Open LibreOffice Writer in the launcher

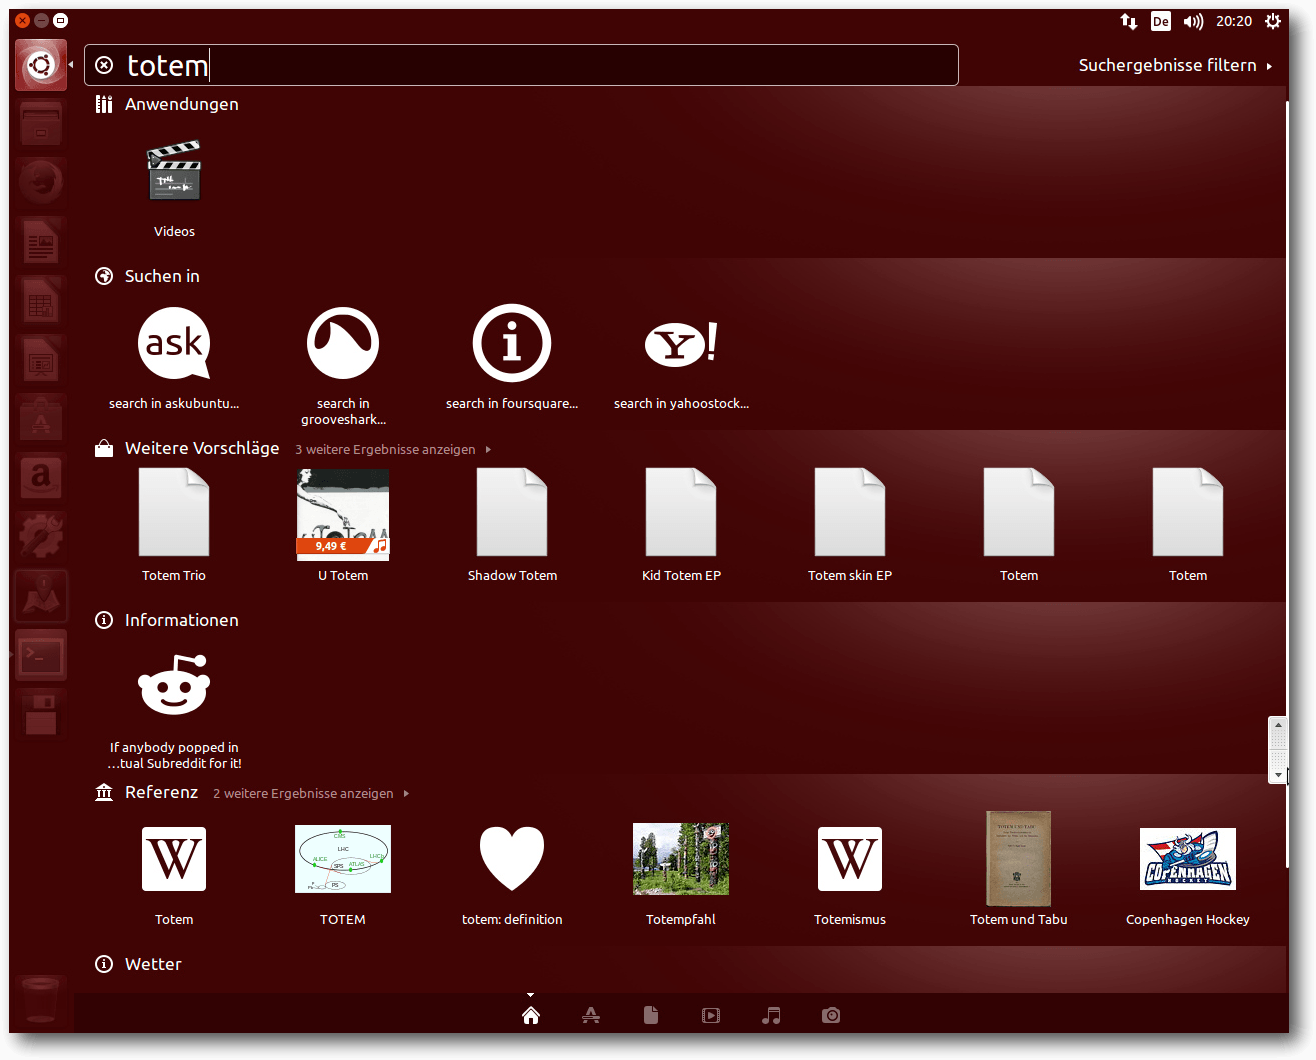(41, 241)
